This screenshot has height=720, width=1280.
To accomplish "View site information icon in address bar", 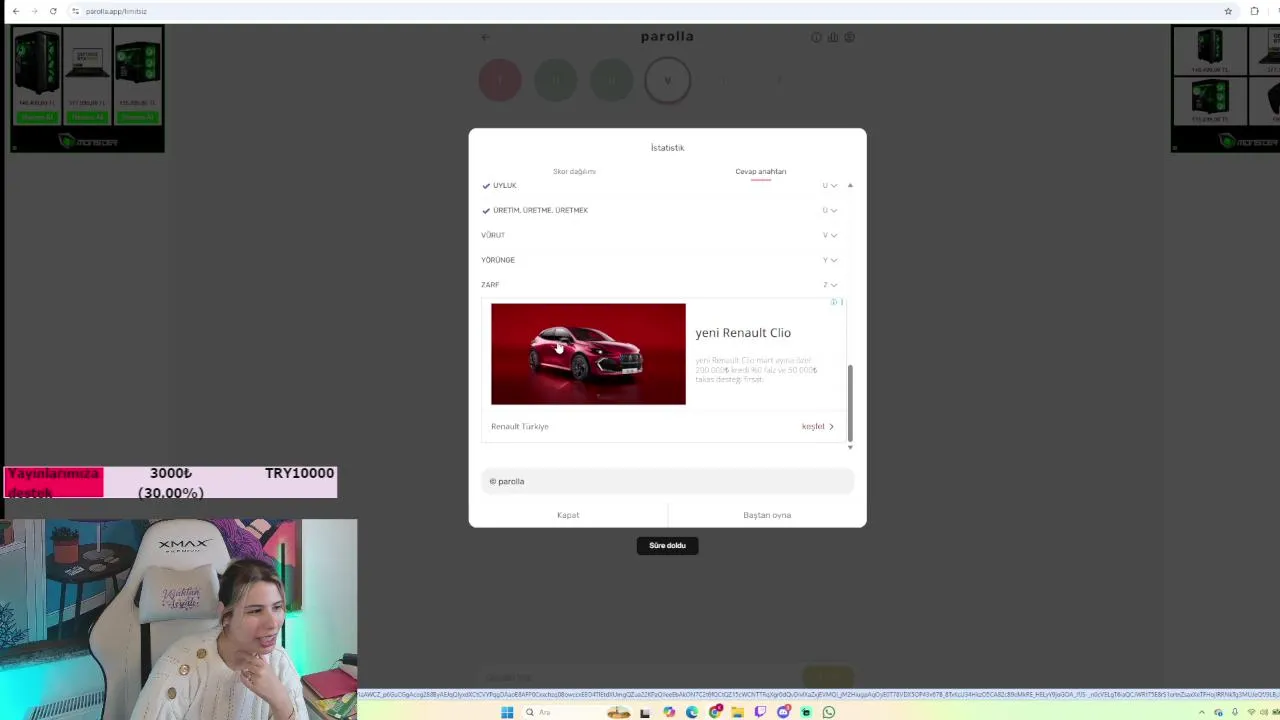I will point(75,11).
